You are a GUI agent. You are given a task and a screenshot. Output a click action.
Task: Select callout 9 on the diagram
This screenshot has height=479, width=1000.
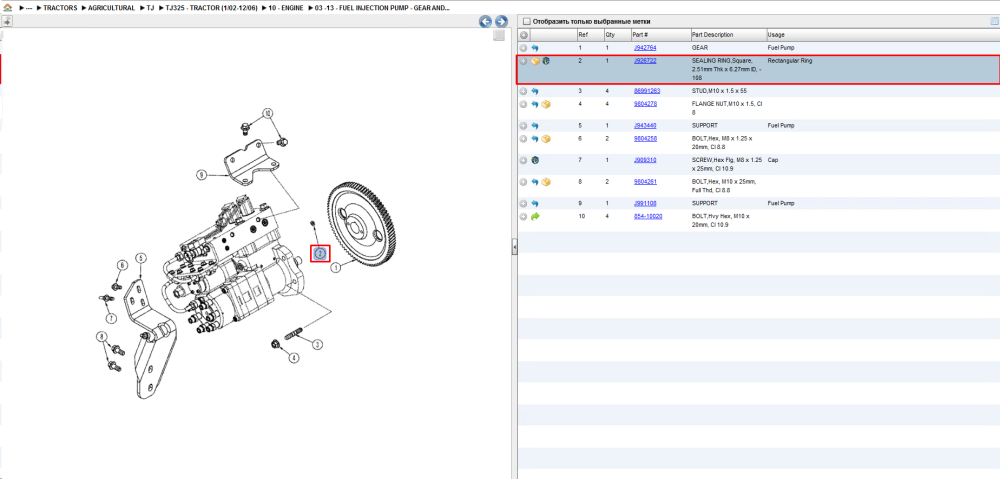pyautogui.click(x=201, y=173)
